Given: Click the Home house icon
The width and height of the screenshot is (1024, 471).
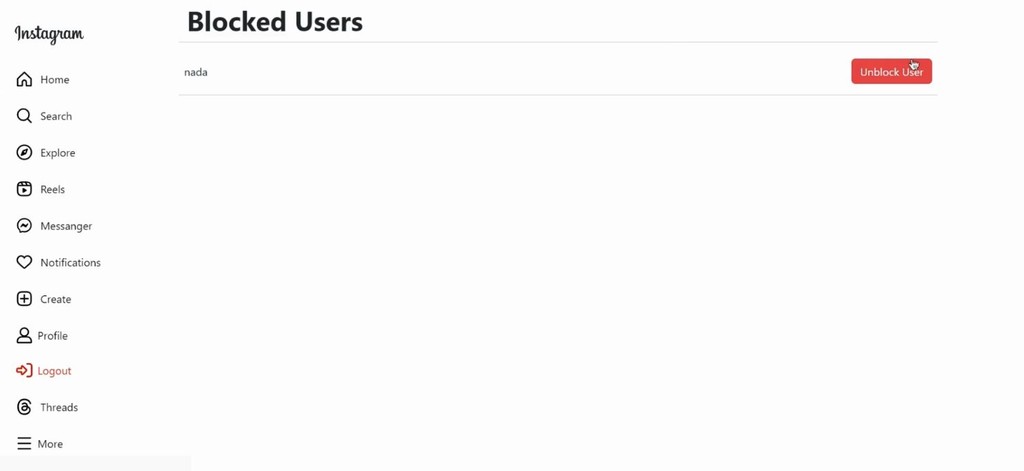Looking at the screenshot, I should [x=24, y=79].
